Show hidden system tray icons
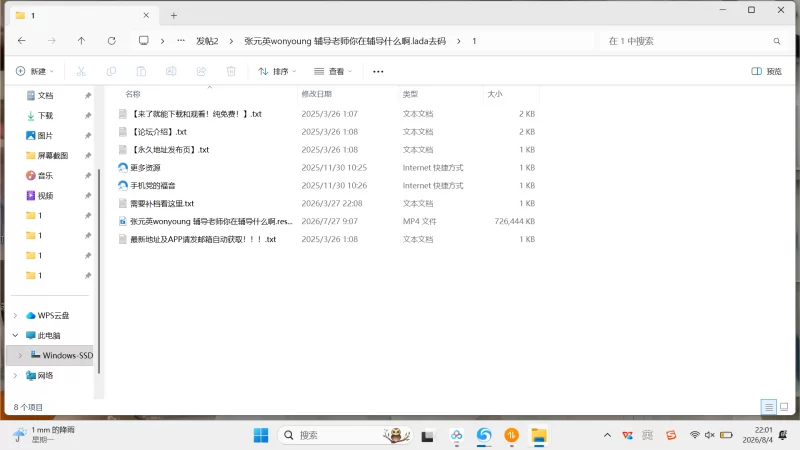 point(607,435)
